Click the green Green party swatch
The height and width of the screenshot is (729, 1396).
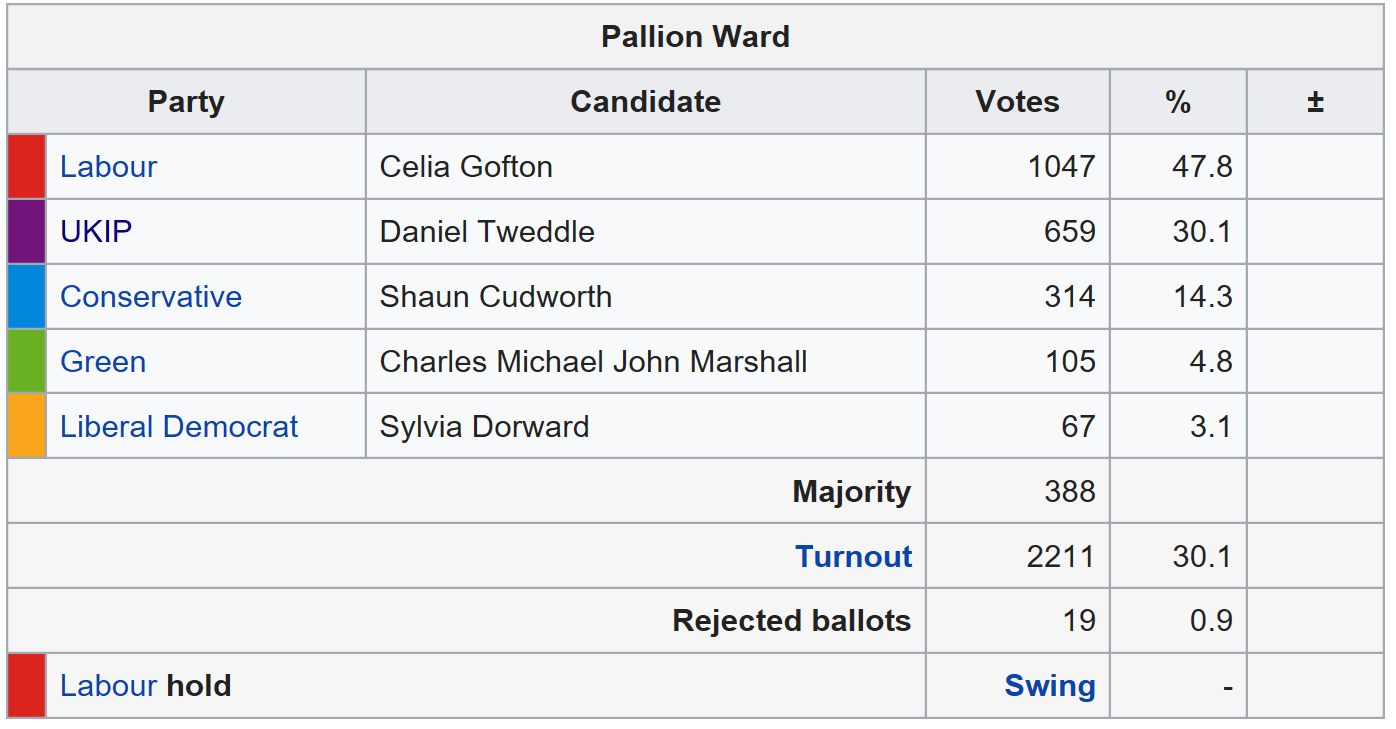[x=27, y=362]
